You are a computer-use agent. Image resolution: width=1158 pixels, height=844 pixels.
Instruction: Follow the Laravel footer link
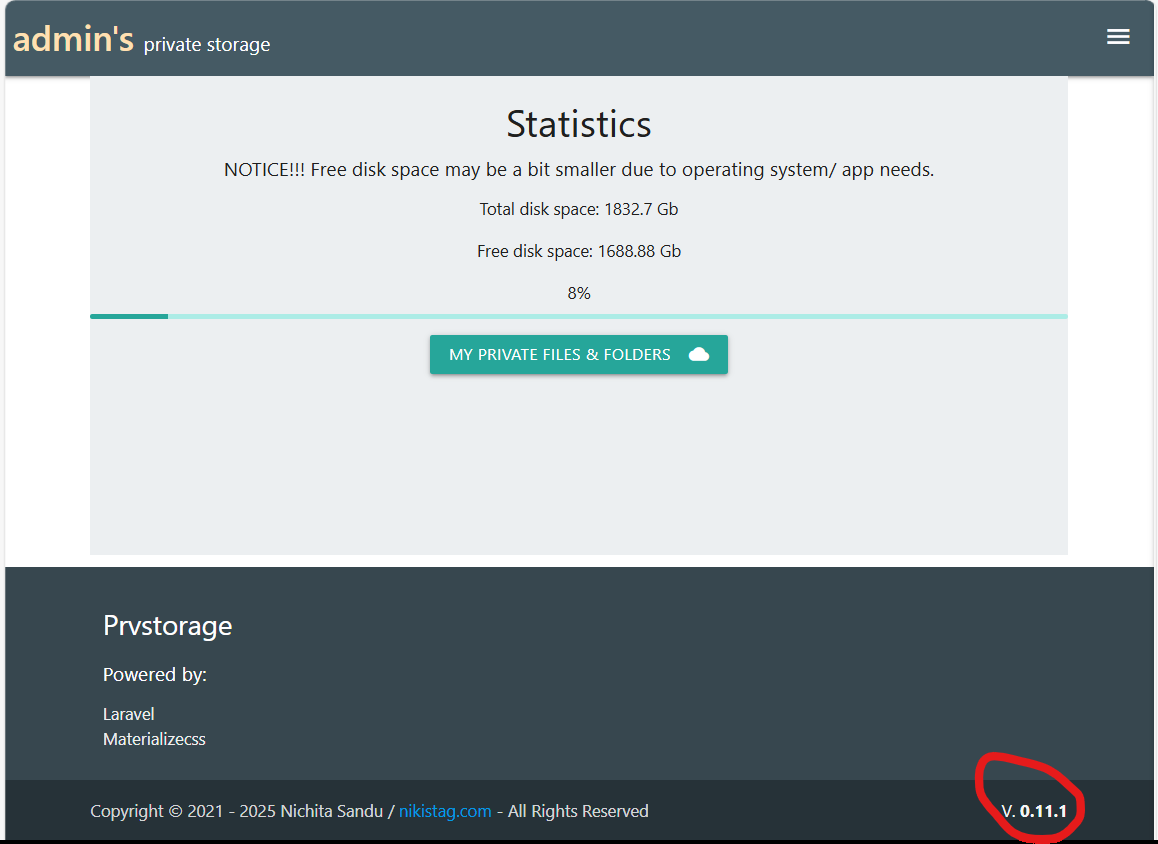coord(129,714)
